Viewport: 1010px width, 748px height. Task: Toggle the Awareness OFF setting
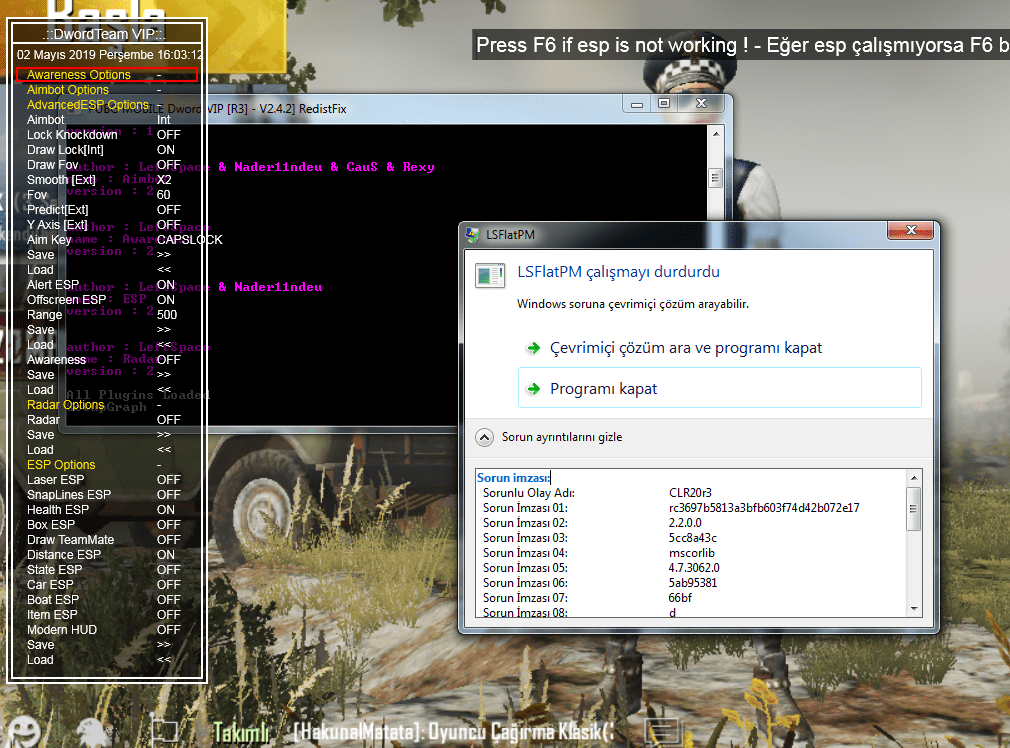tap(106, 360)
